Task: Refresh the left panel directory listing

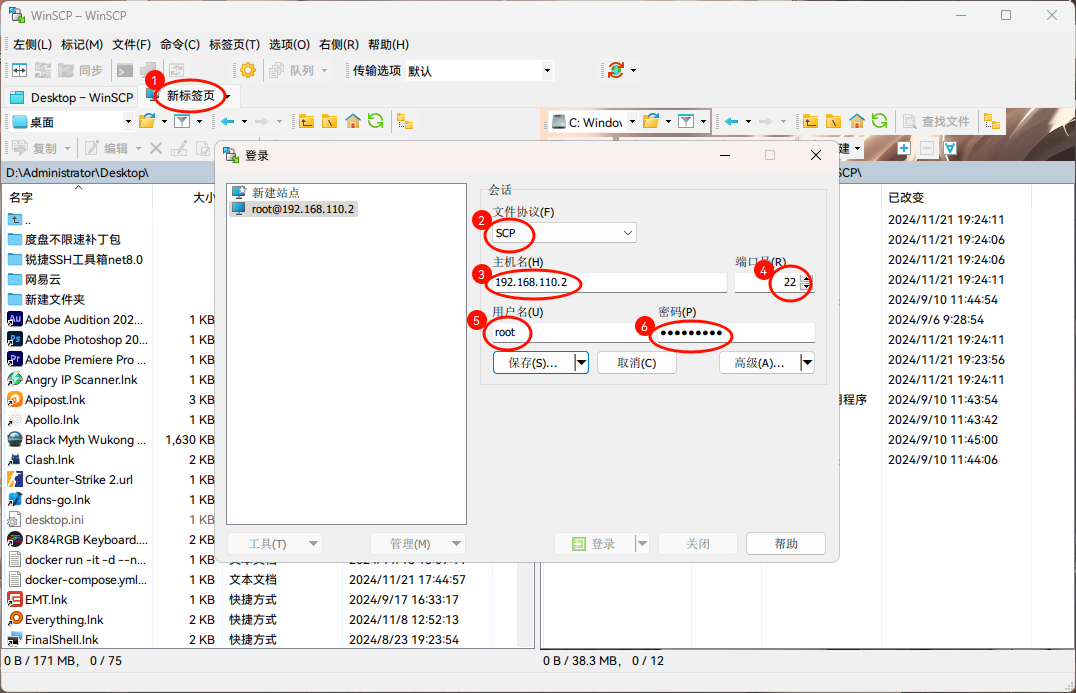Action: pos(375,121)
